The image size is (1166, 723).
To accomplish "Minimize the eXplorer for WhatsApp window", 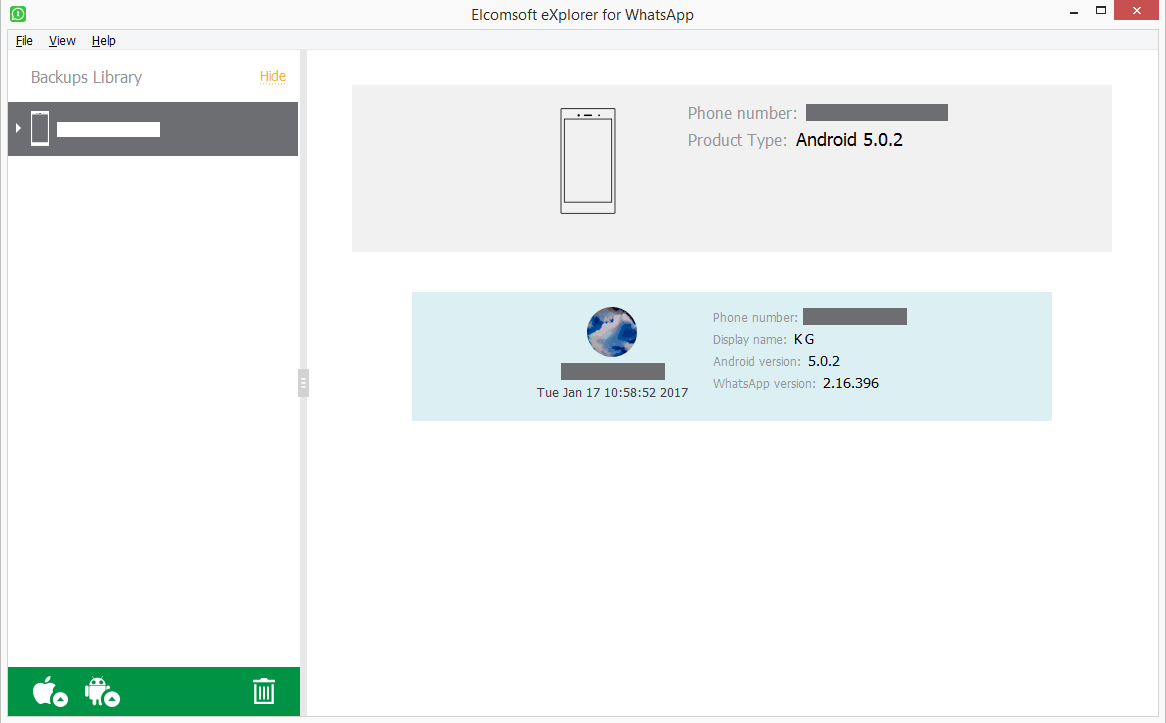I will (x=1074, y=11).
